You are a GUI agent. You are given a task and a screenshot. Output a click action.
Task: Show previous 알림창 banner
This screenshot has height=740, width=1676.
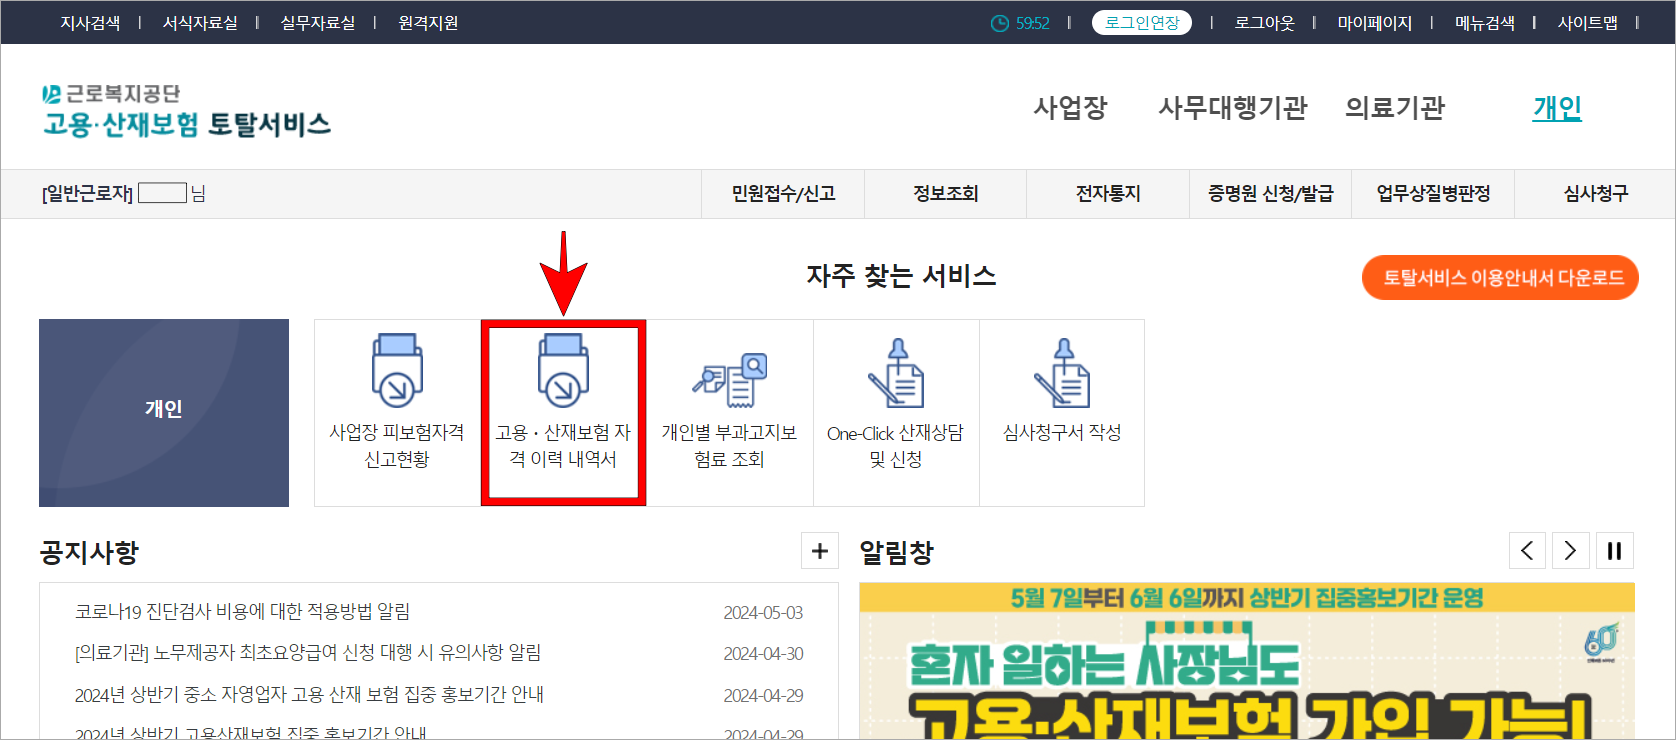tap(1527, 551)
